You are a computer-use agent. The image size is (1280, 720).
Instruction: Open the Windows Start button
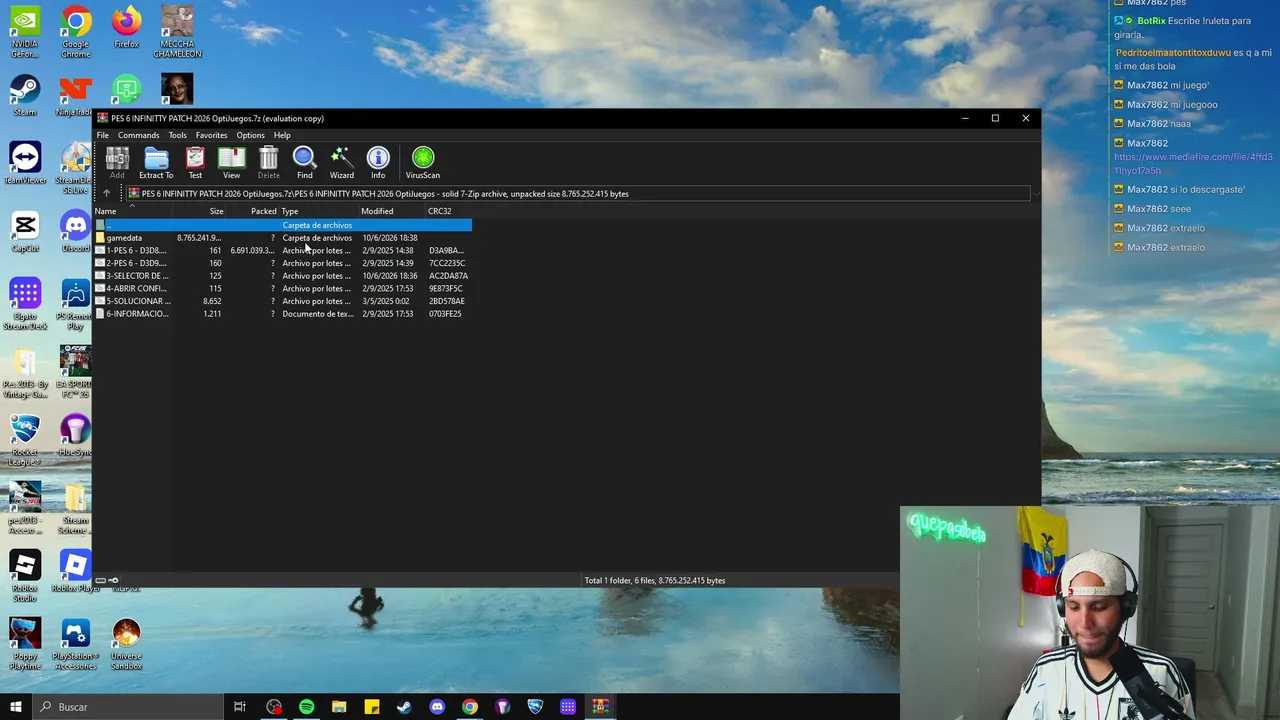(15, 707)
